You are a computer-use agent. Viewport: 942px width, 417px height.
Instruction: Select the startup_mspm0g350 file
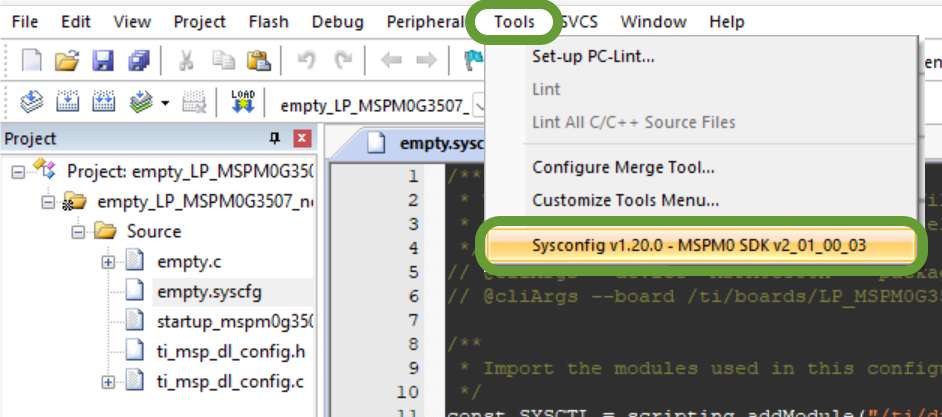(235, 321)
